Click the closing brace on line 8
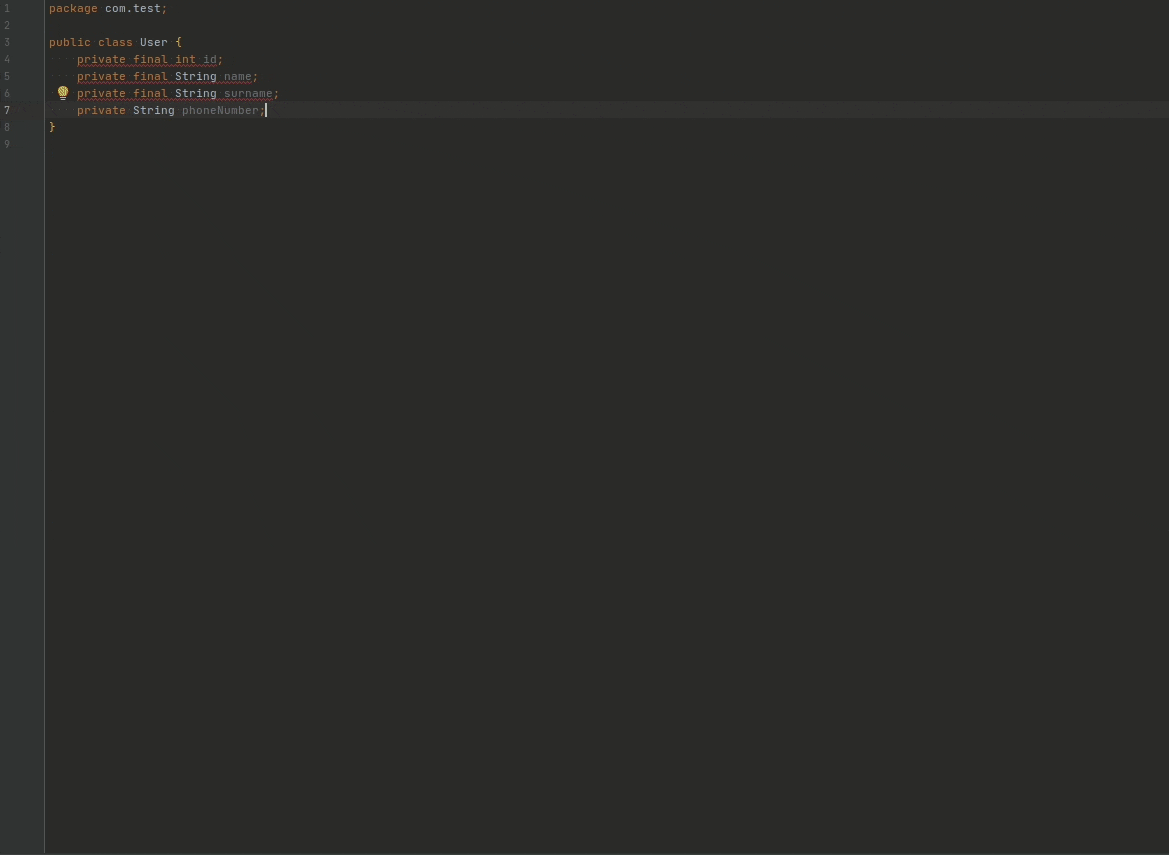The width and height of the screenshot is (1169, 855). [x=52, y=127]
